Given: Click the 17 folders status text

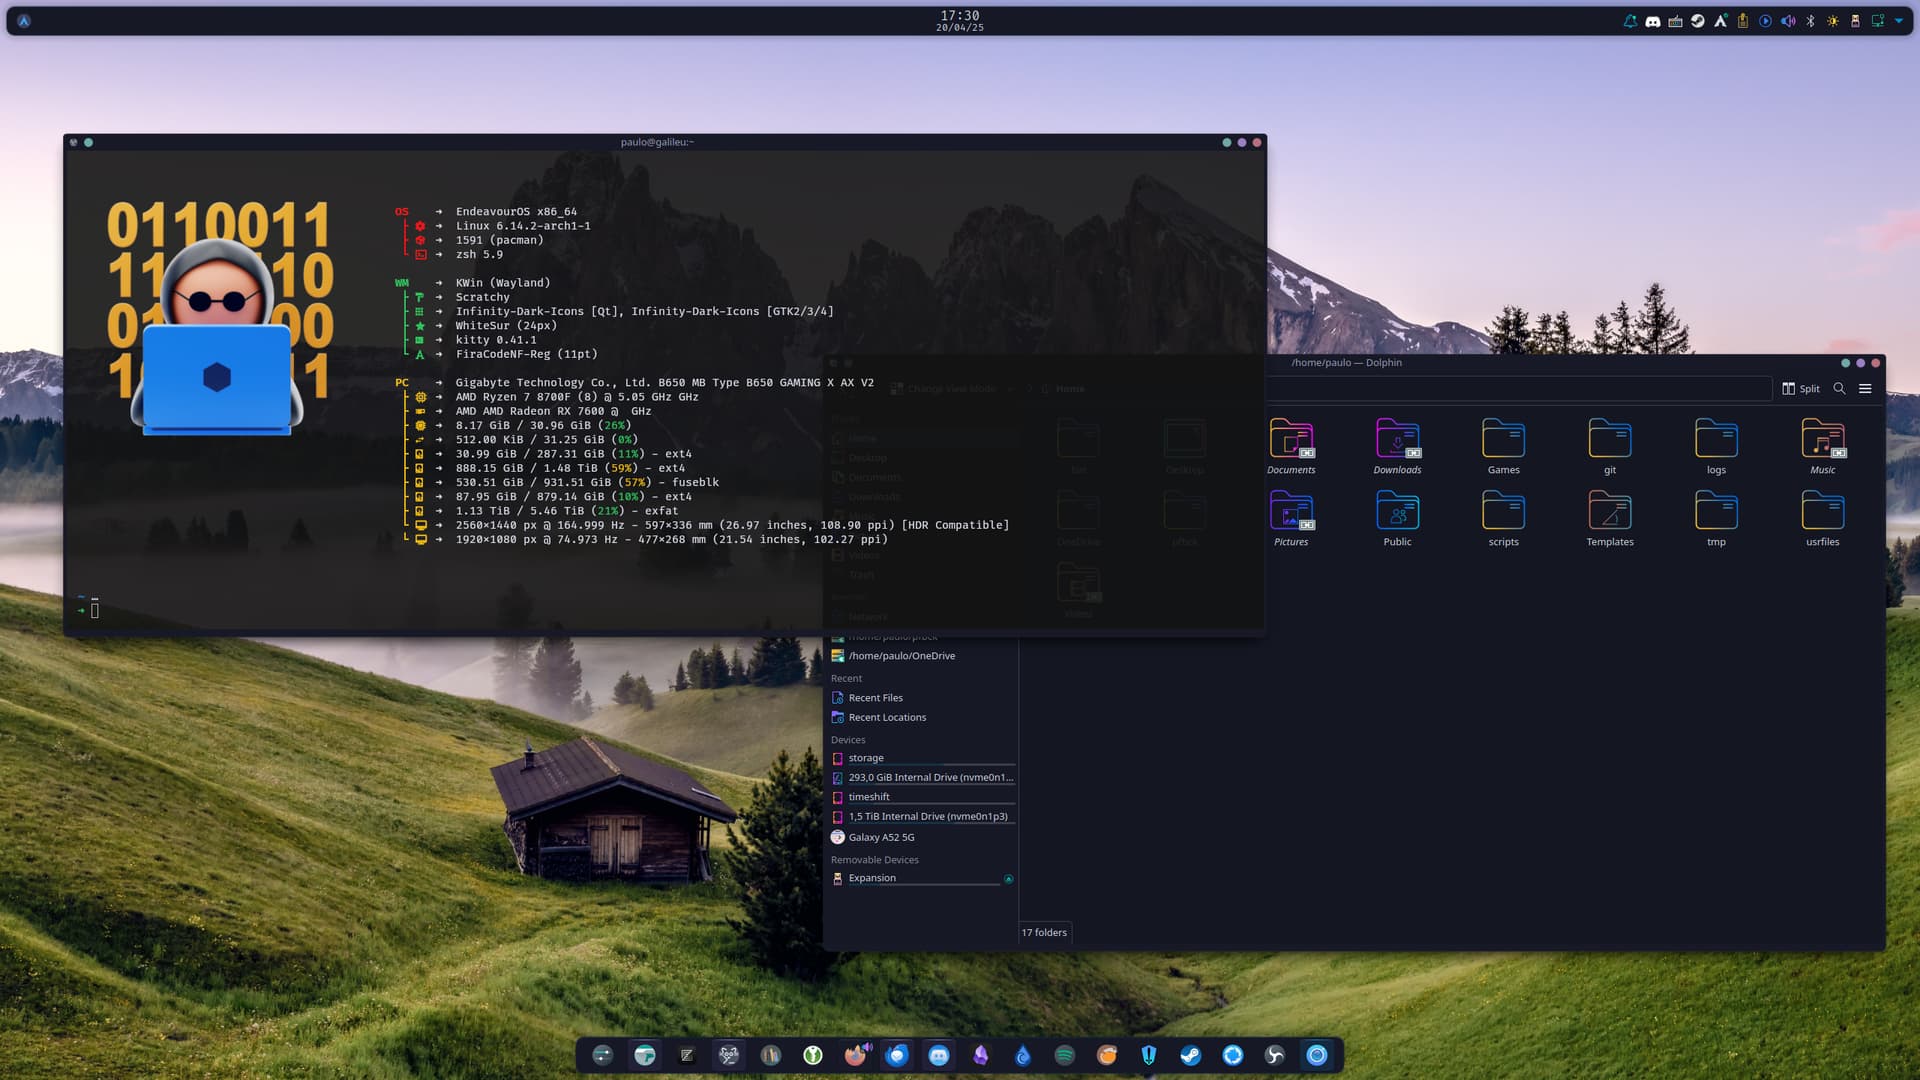Looking at the screenshot, I should click(1044, 933).
